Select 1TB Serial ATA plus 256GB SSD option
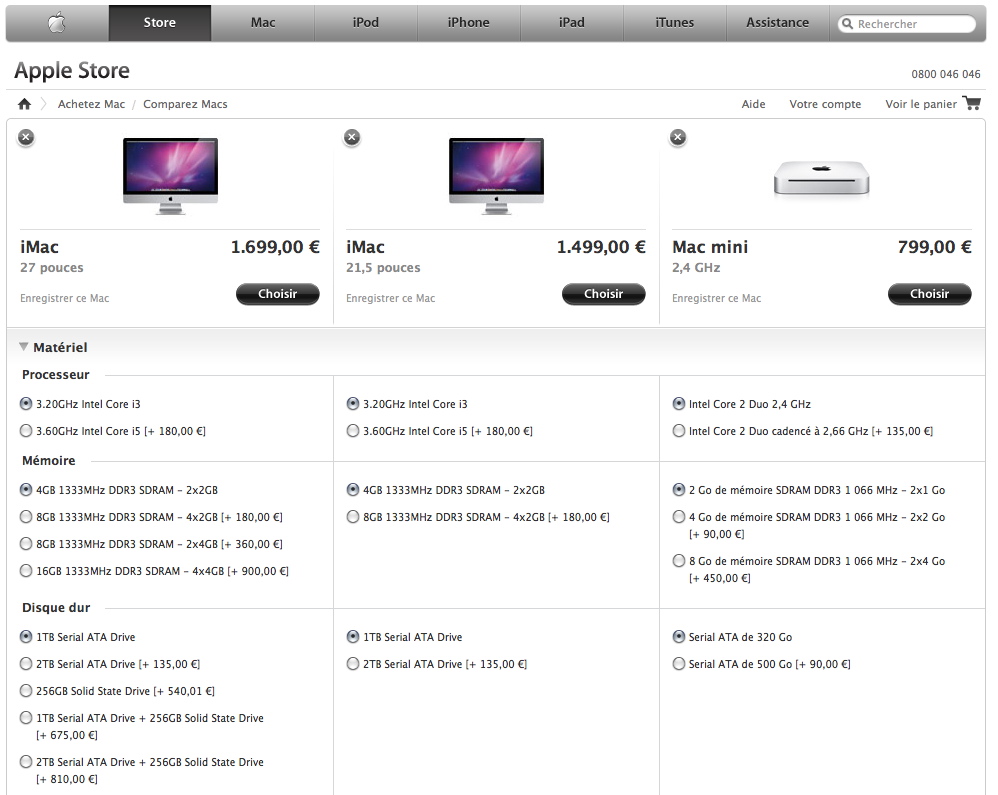 (x=26, y=718)
